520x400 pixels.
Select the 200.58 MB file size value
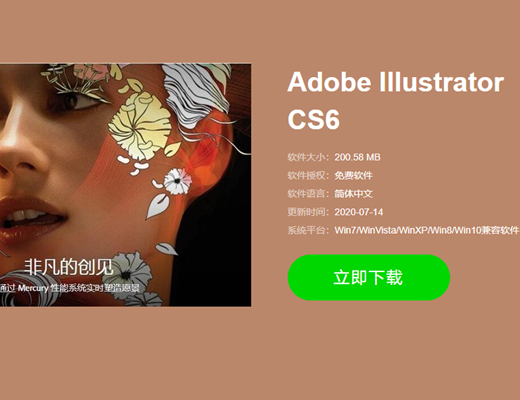357,157
